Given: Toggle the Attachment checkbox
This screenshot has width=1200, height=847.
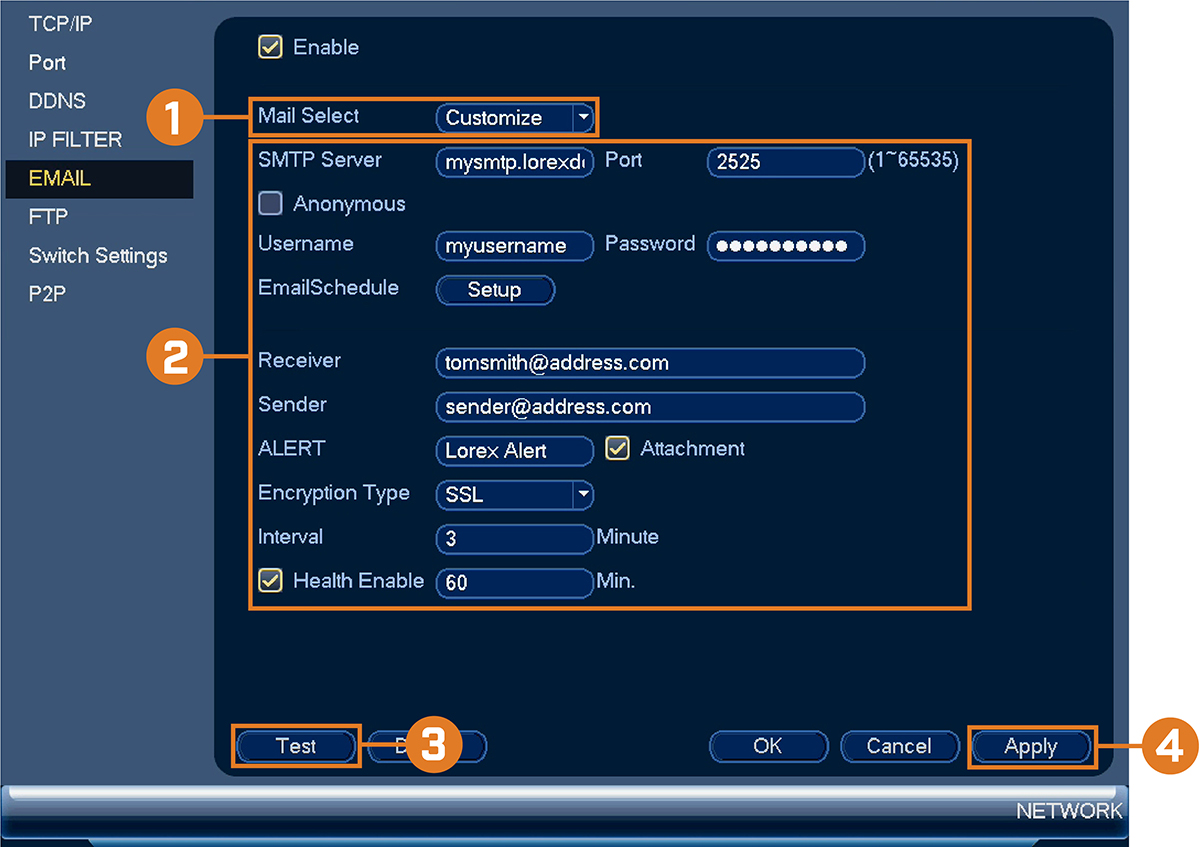Looking at the screenshot, I should (618, 449).
